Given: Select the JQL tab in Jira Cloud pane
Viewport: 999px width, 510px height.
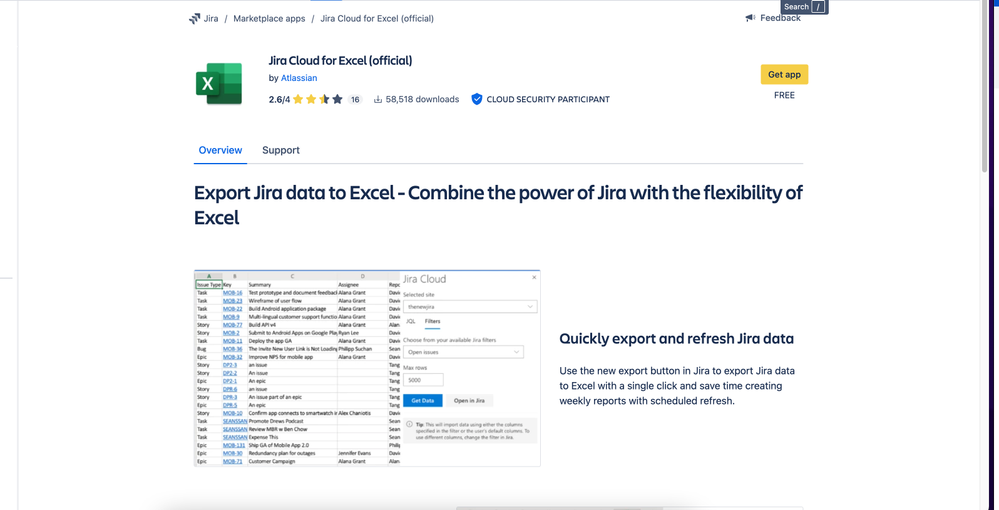Looking at the screenshot, I should coord(411,321).
